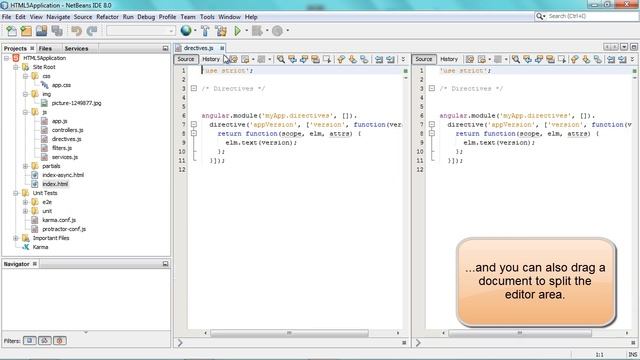This screenshot has width=640, height=360.
Task: Click the Undo toolbar icon
Action: [76, 31]
